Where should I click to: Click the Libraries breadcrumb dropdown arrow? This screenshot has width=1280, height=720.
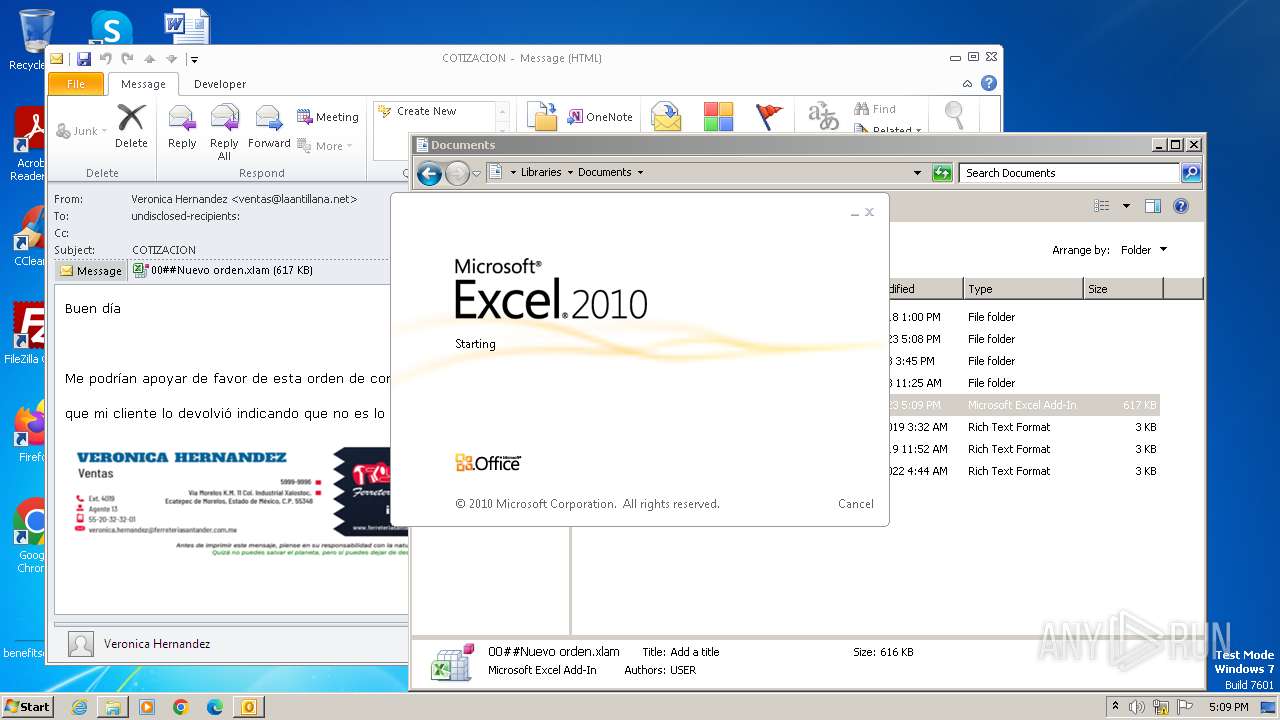click(570, 172)
